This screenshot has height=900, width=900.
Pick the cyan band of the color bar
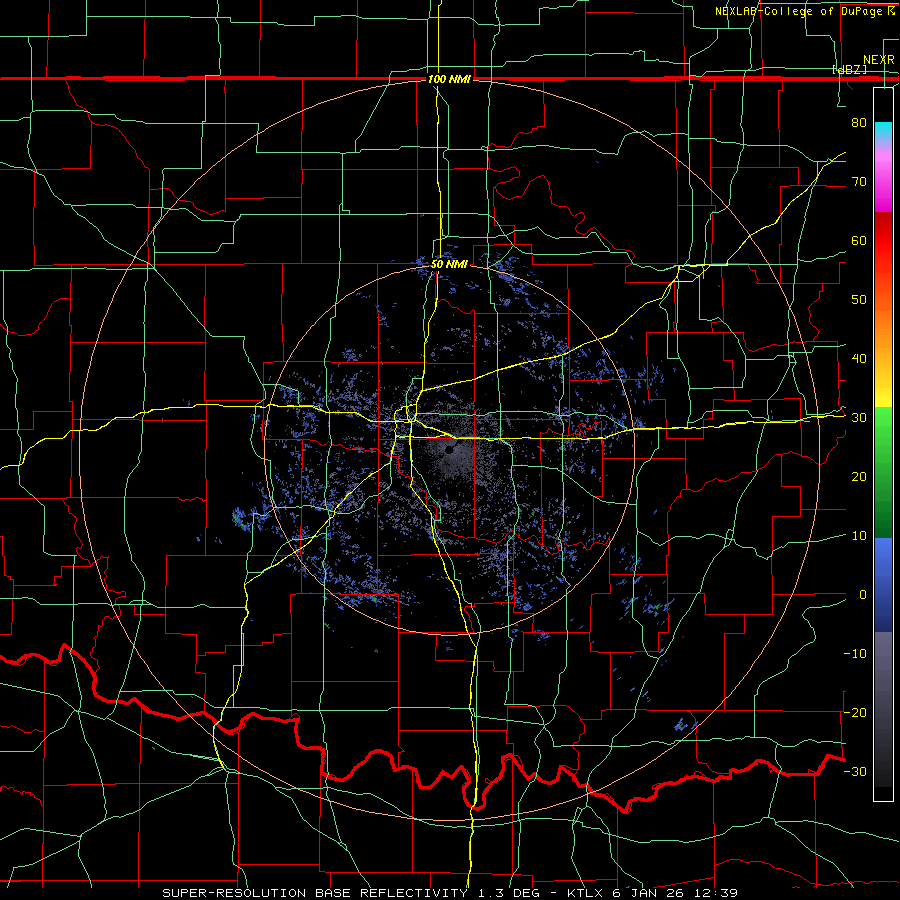tap(883, 132)
